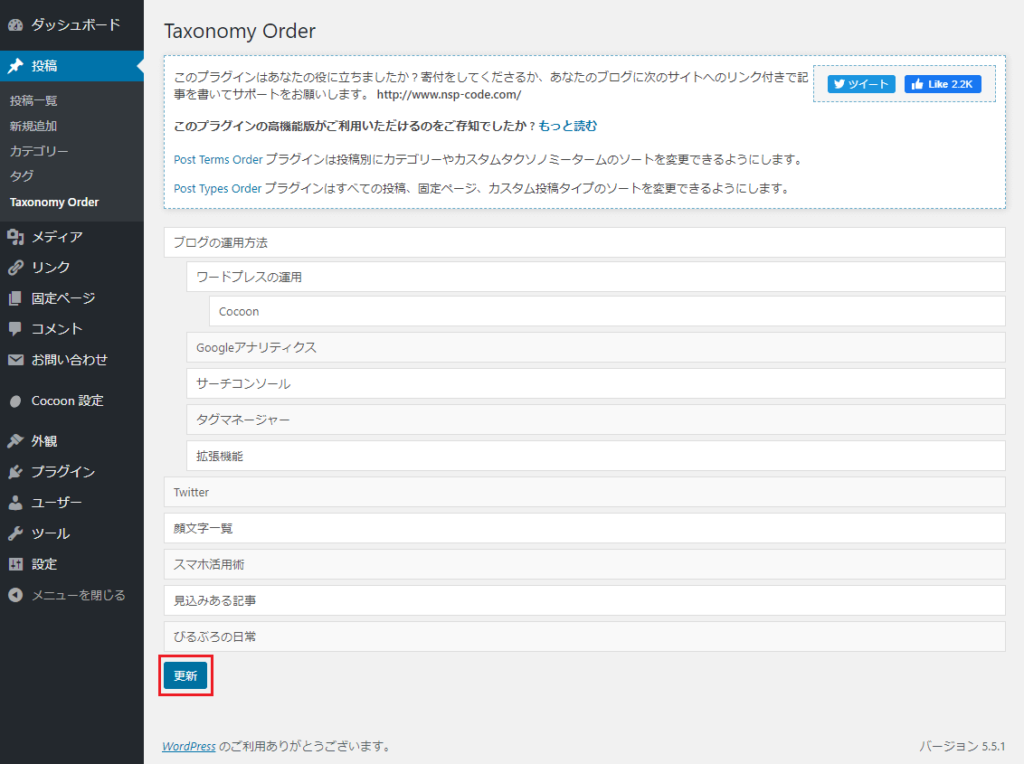
Task: Select the ブログの運用方法 category row
Action: point(584,243)
